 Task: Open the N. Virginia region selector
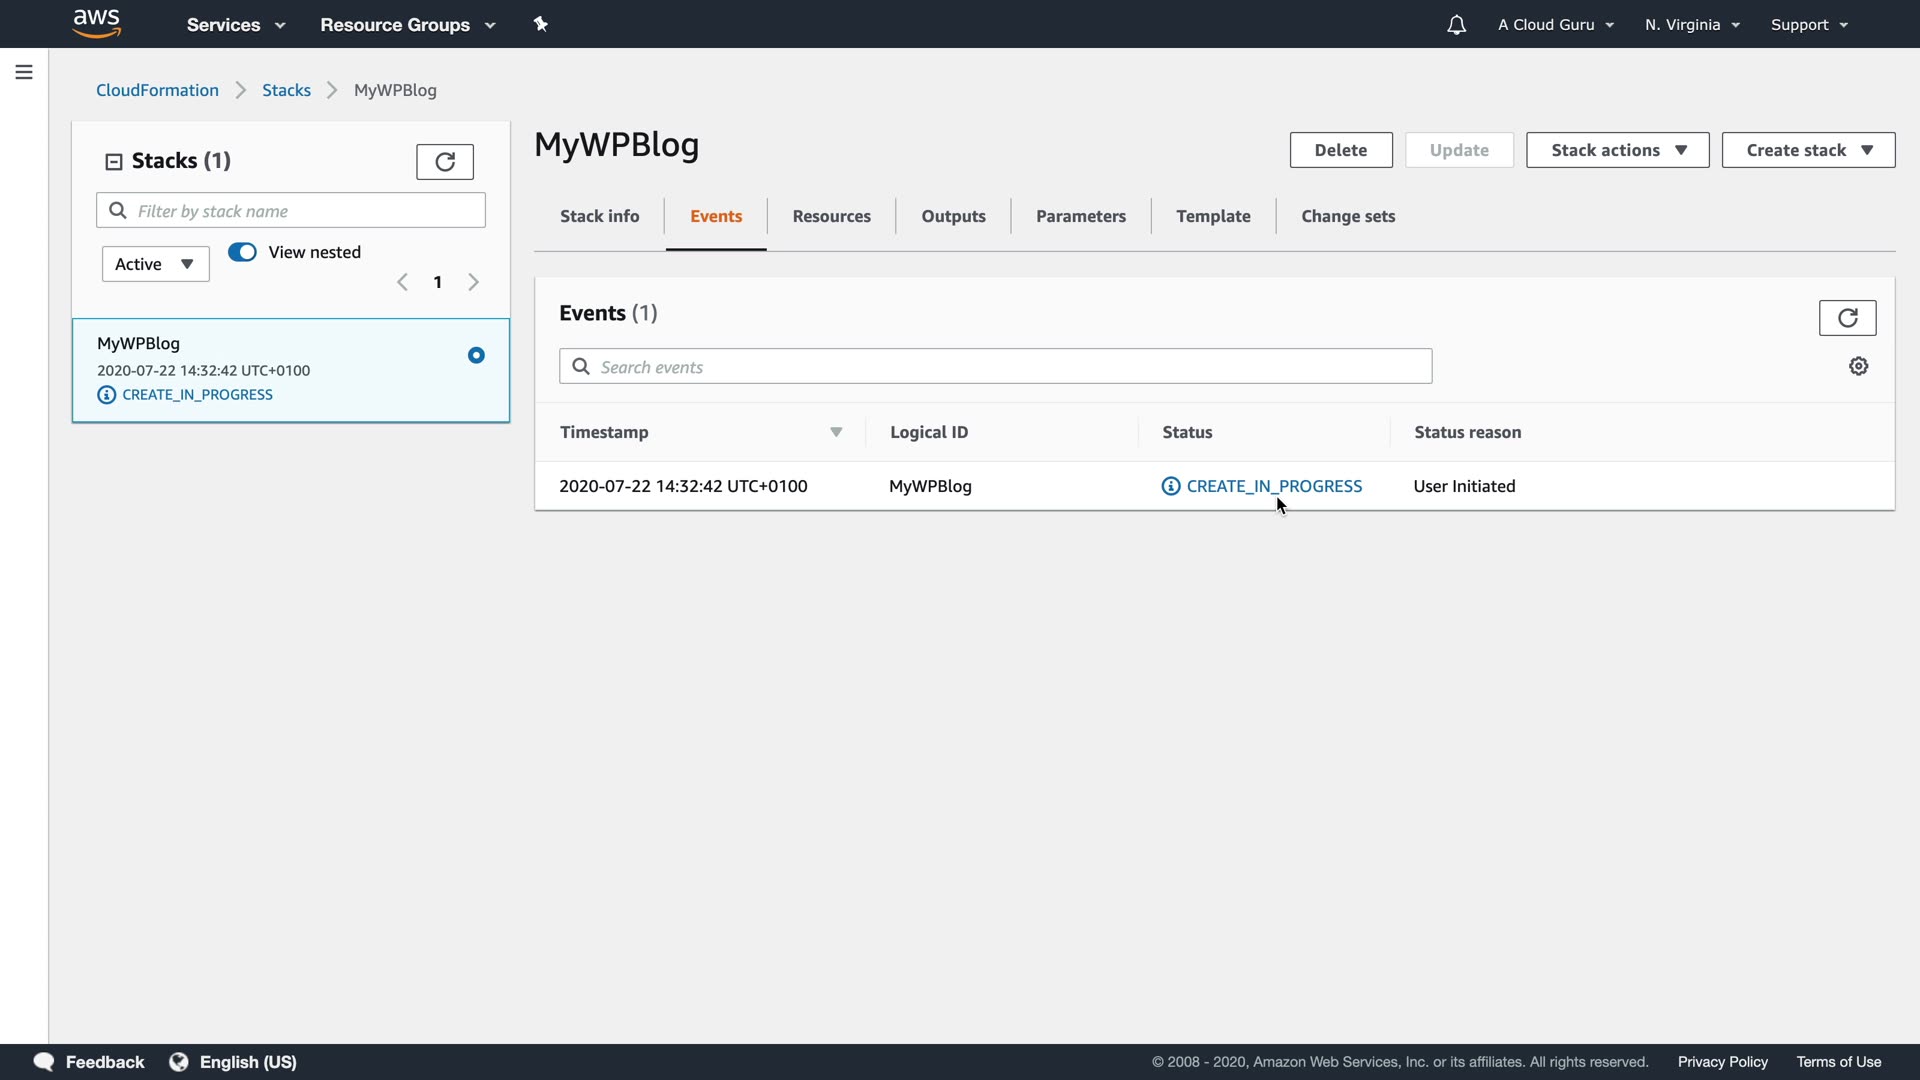1692,25
